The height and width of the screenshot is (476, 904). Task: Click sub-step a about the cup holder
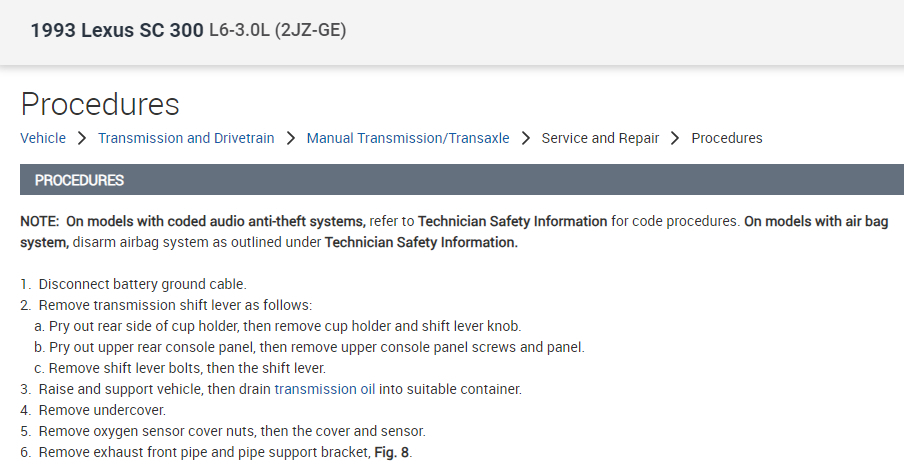pyautogui.click(x=284, y=326)
